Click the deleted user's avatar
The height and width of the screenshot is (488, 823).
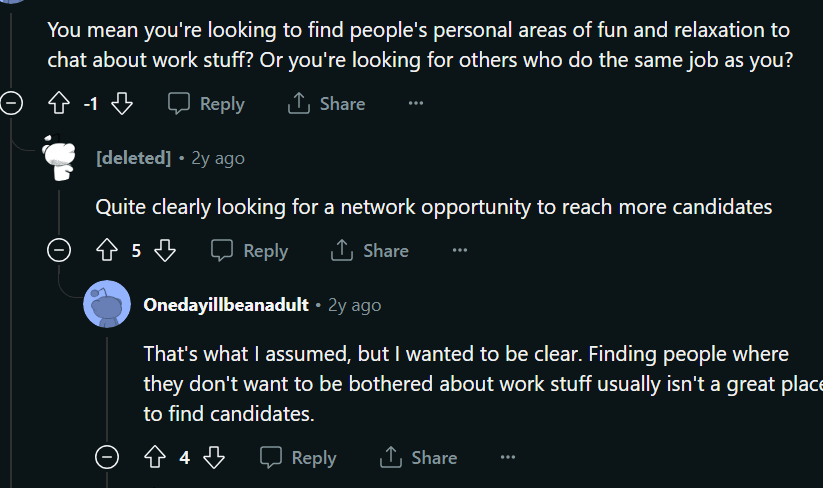pyautogui.click(x=59, y=158)
